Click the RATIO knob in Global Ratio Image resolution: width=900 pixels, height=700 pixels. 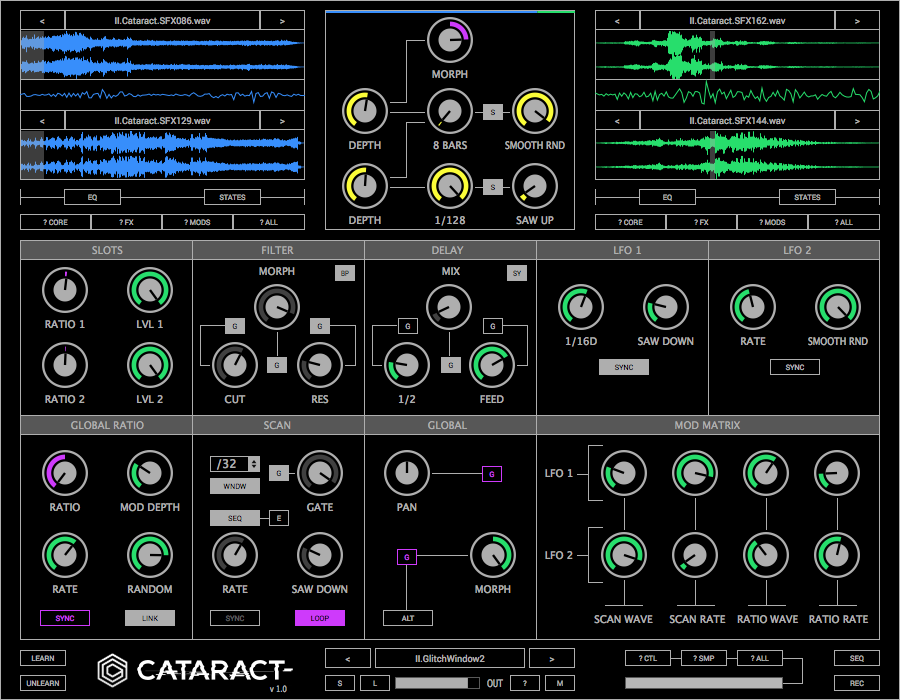(x=64, y=472)
